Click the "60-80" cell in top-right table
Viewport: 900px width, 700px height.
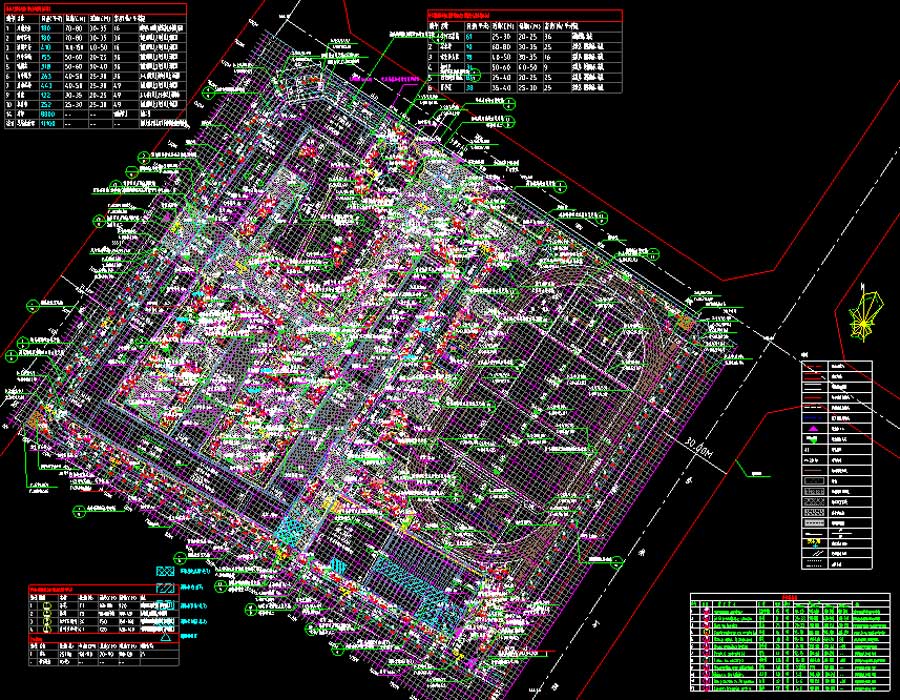[501, 47]
